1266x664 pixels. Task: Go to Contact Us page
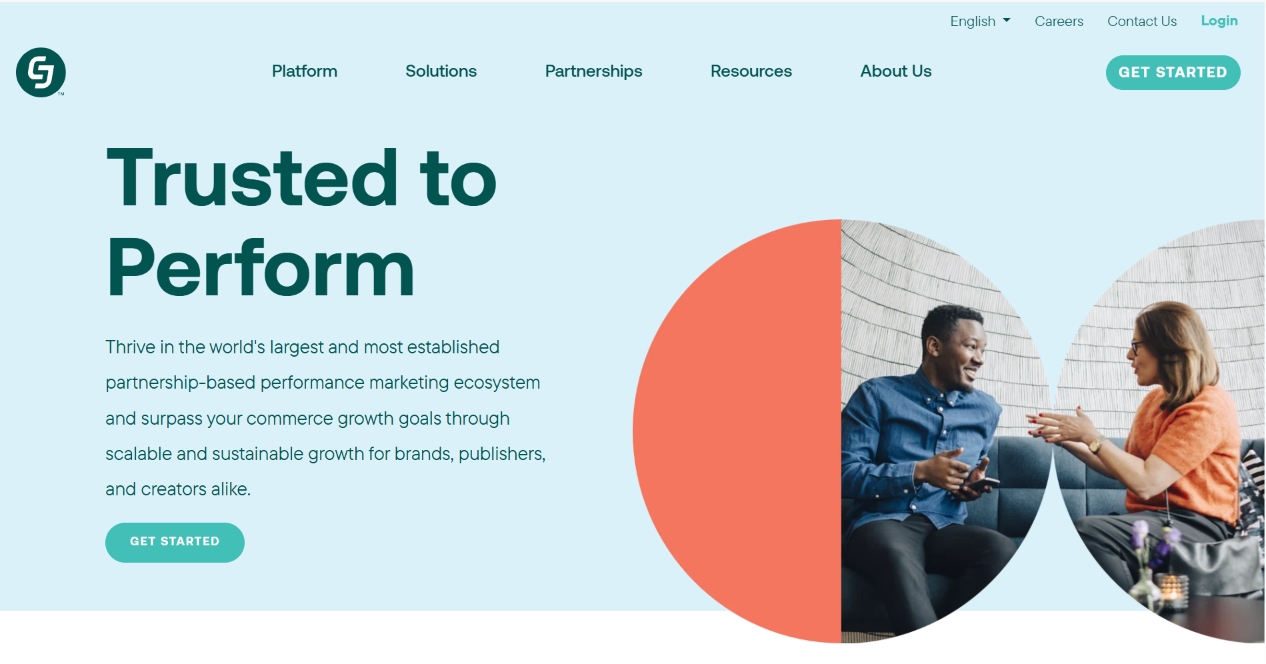click(x=1142, y=21)
